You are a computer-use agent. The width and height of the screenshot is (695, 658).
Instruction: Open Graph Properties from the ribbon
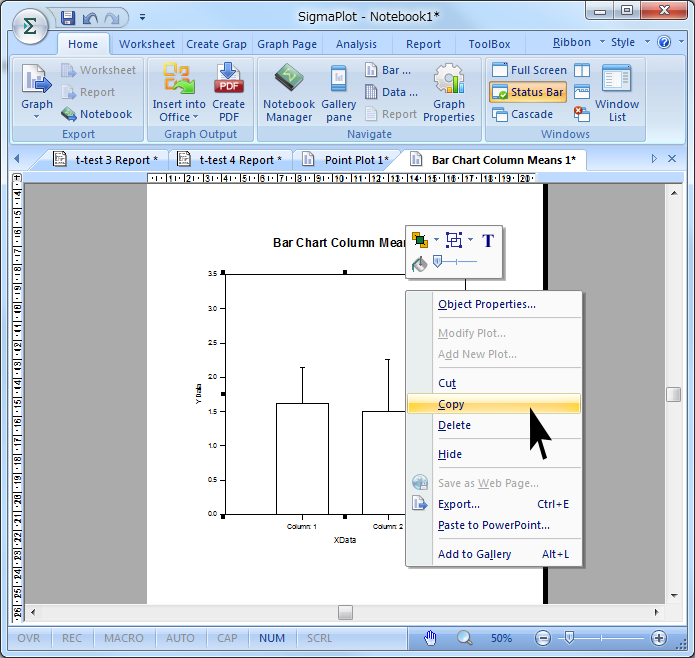click(449, 93)
